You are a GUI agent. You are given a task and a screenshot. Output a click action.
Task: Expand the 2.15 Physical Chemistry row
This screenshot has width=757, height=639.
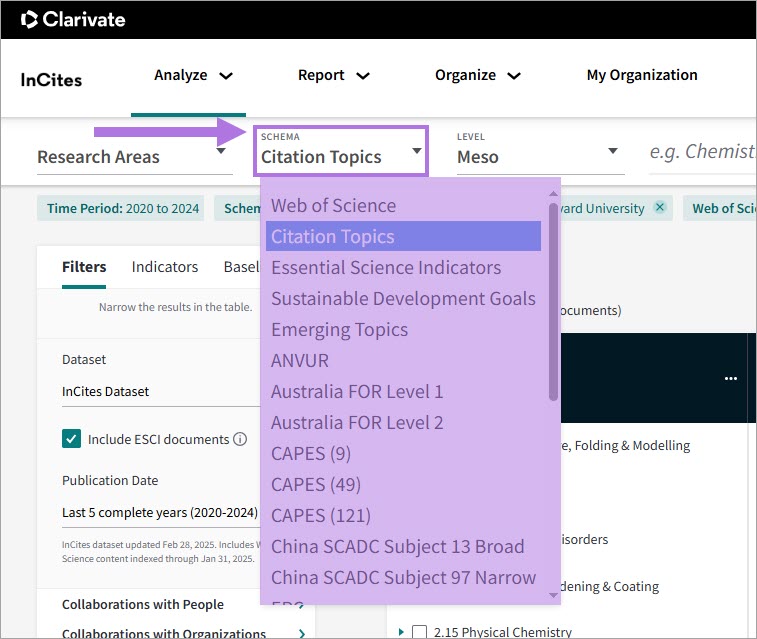(401, 632)
